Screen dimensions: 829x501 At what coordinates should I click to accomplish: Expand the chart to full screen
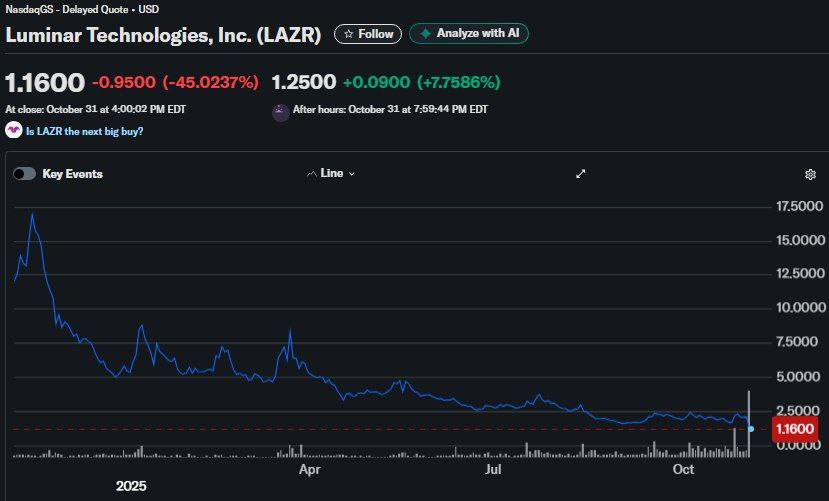[x=581, y=174]
